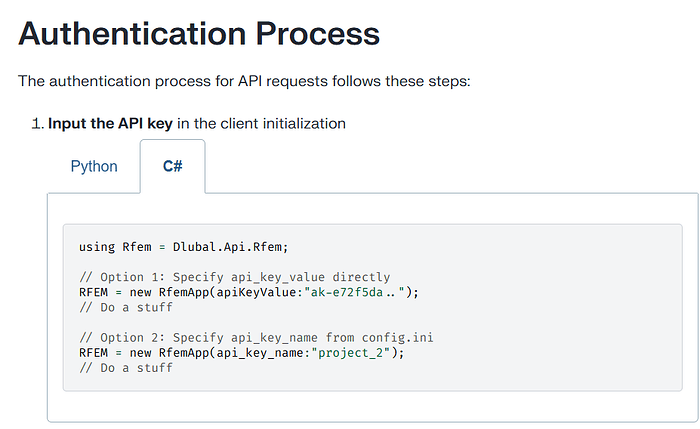700x429 pixels.
Task: Click the "using Rfem" code line
Action: click(183, 246)
